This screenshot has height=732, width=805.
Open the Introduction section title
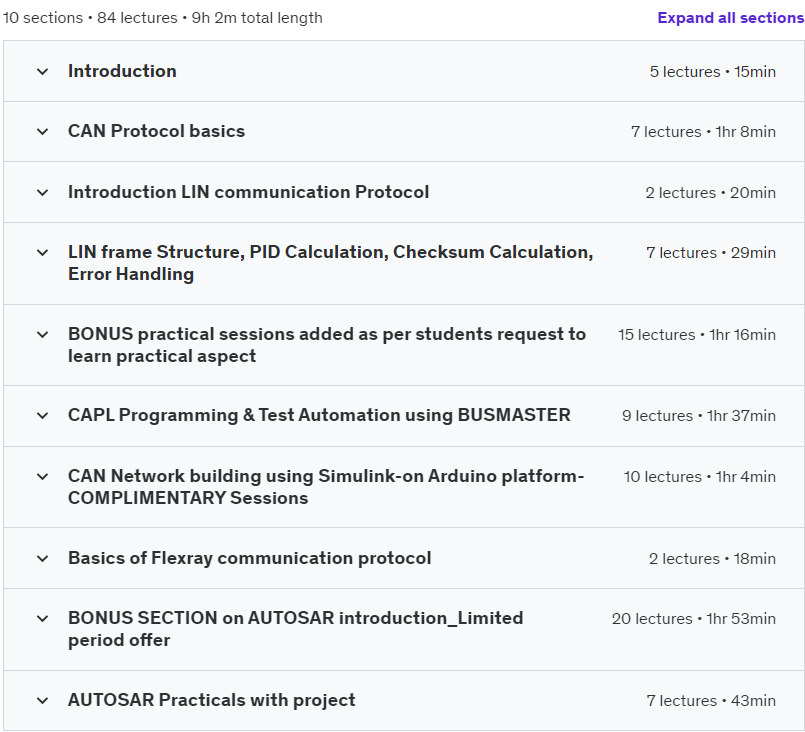pos(122,71)
